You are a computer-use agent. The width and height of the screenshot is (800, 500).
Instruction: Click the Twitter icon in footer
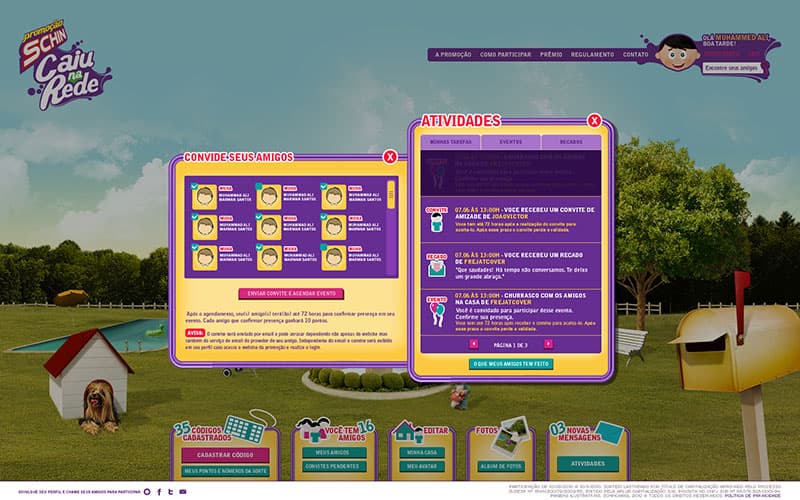point(171,492)
